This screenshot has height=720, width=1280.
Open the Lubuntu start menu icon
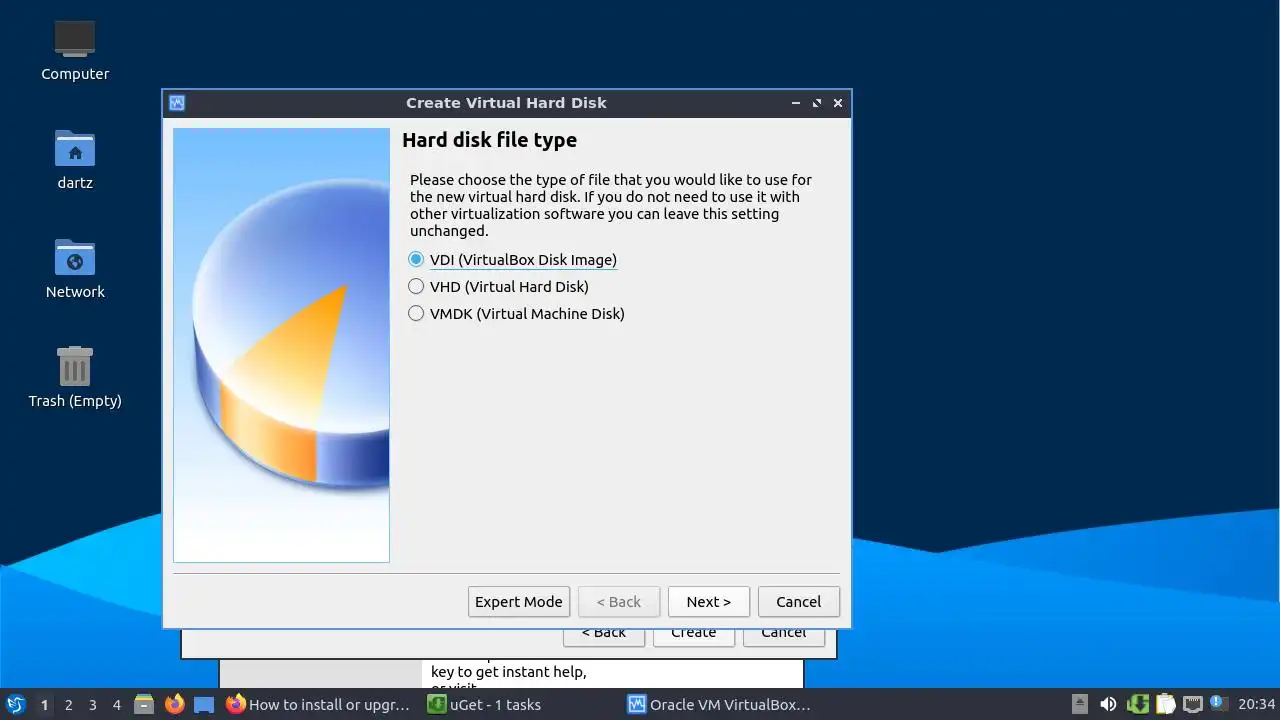[x=15, y=704]
